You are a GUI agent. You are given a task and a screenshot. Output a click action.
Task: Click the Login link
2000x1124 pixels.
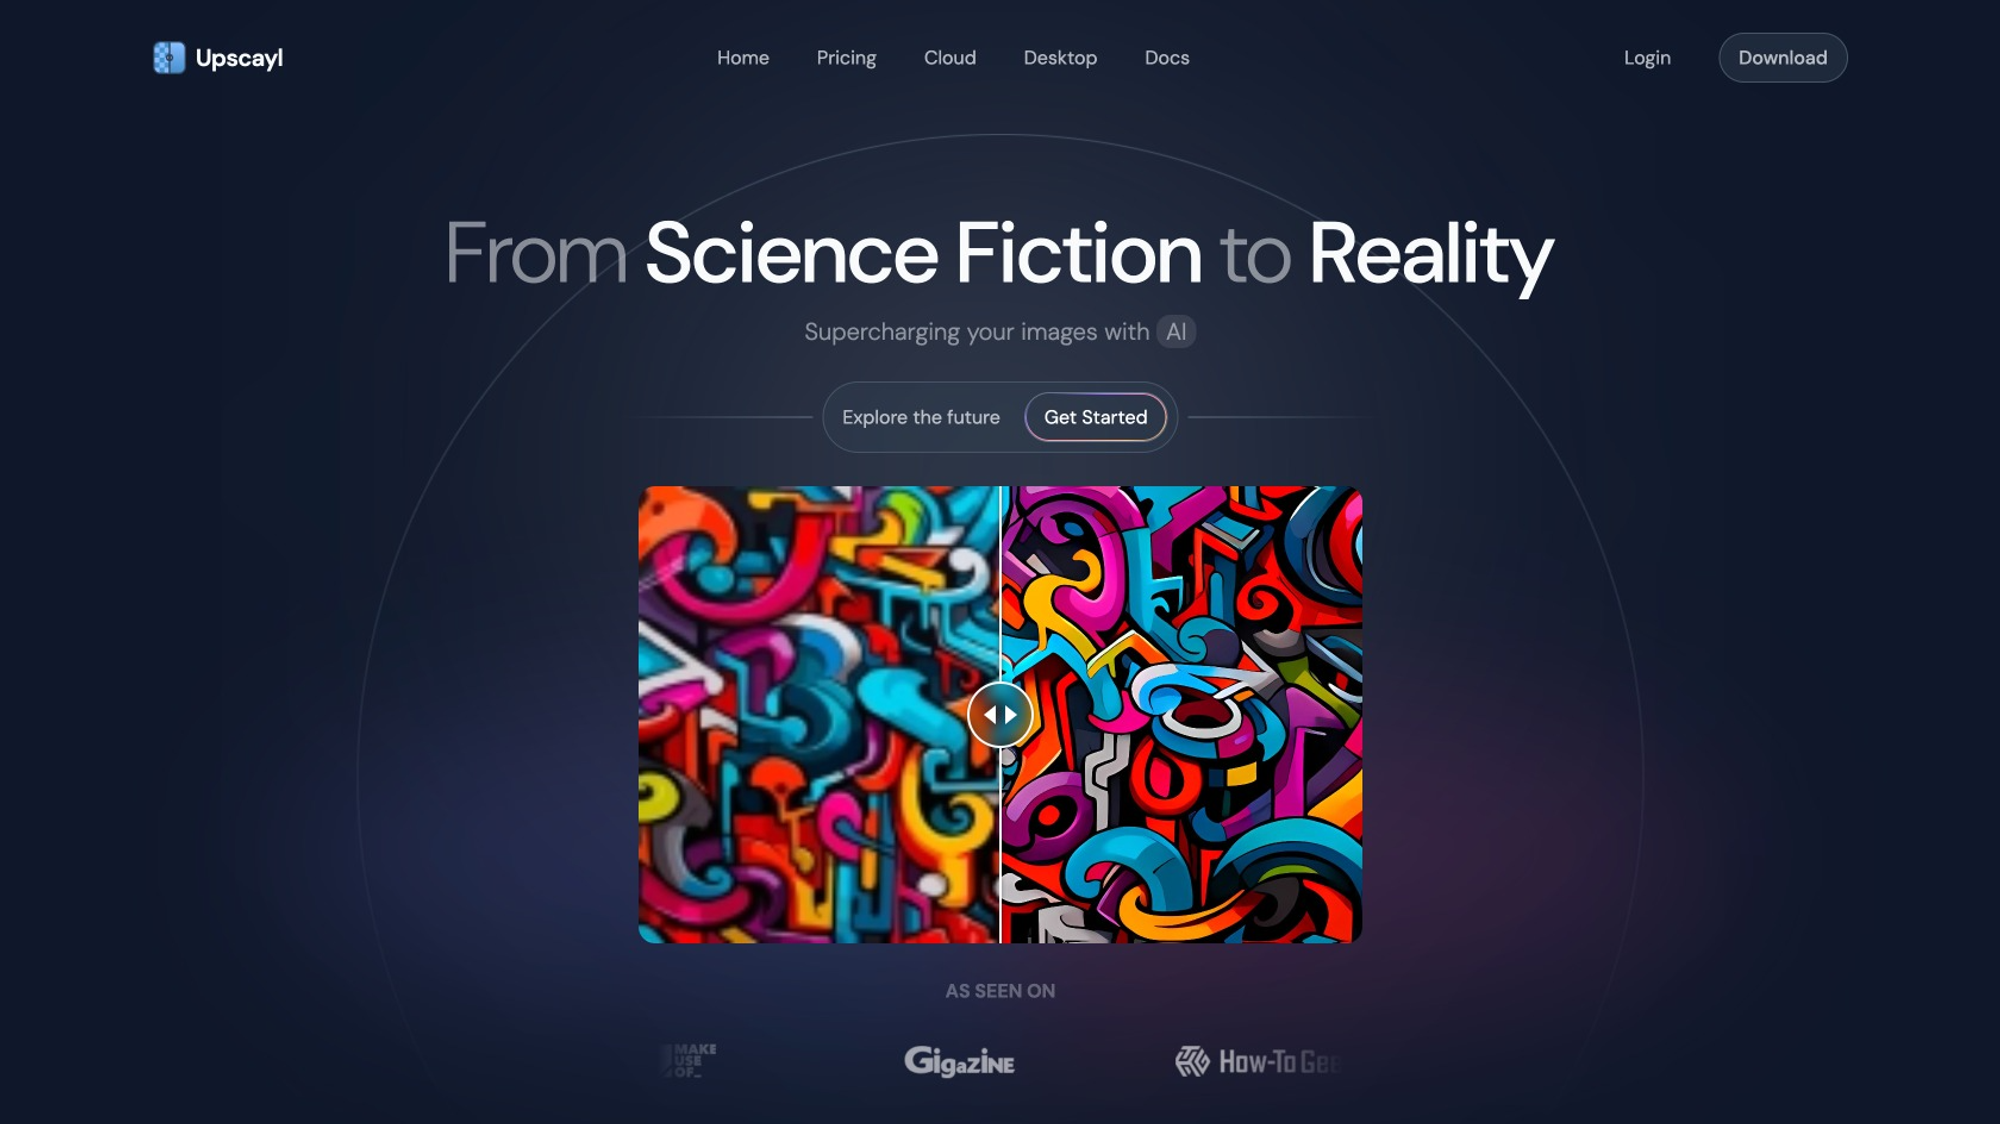tap(1647, 56)
